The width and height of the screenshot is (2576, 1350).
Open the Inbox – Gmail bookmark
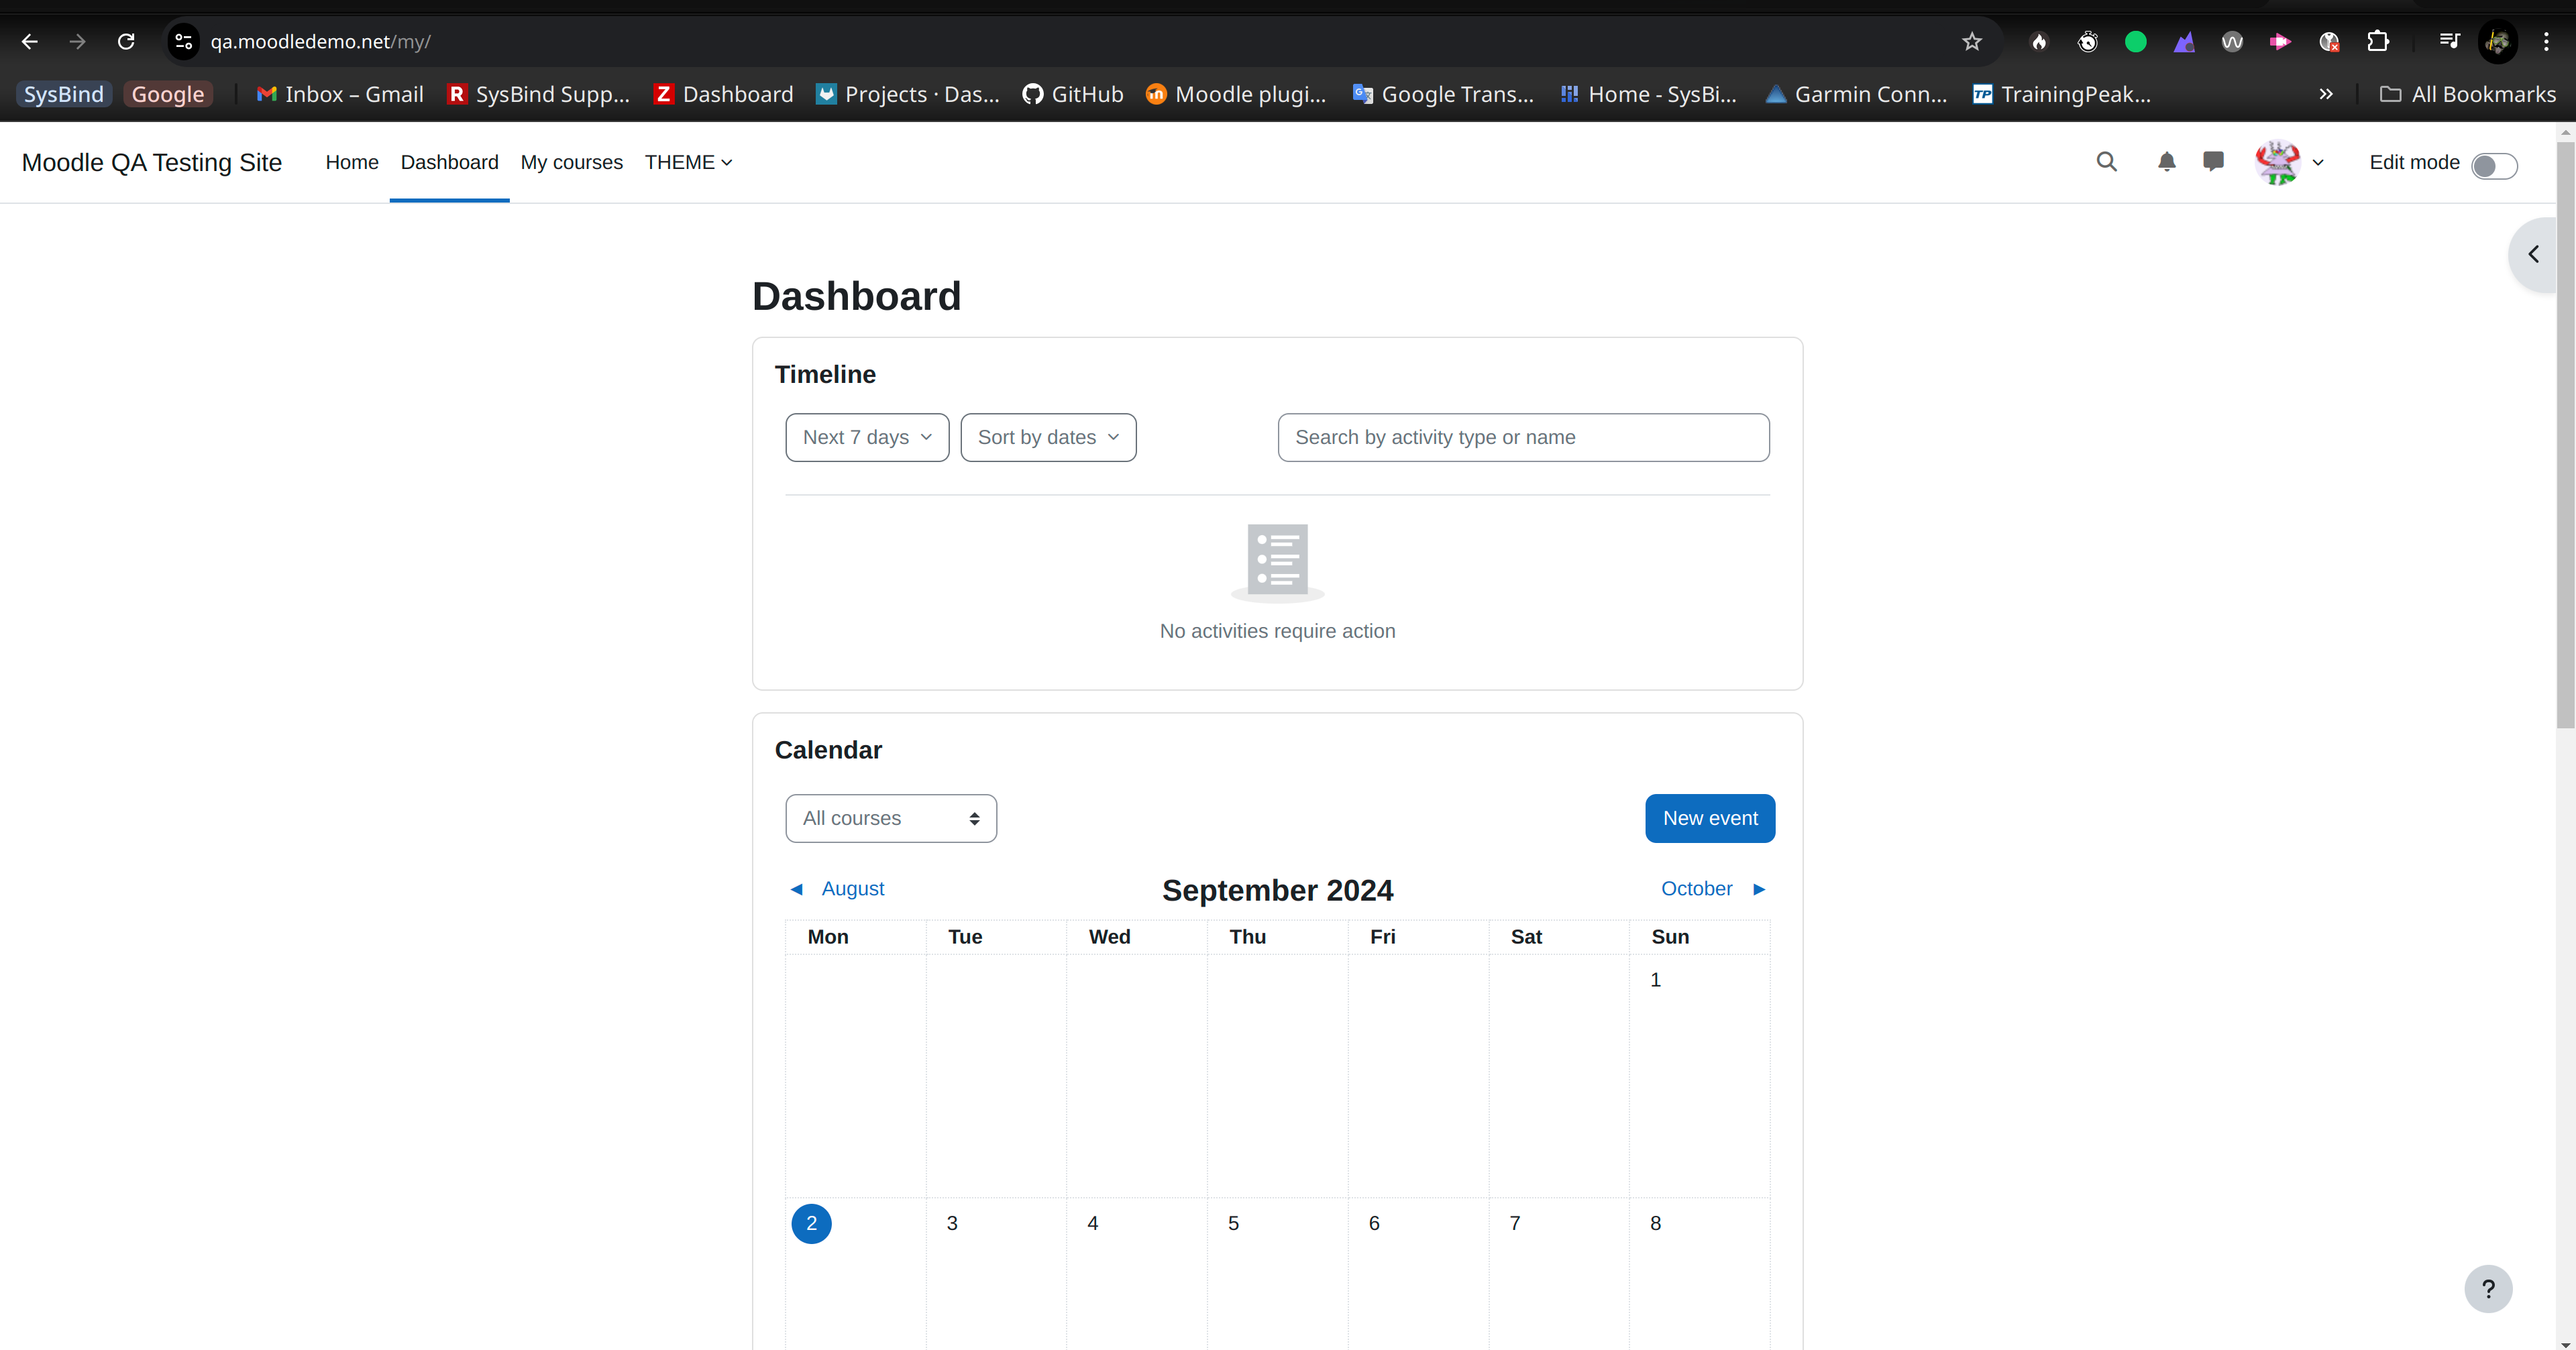coord(340,94)
